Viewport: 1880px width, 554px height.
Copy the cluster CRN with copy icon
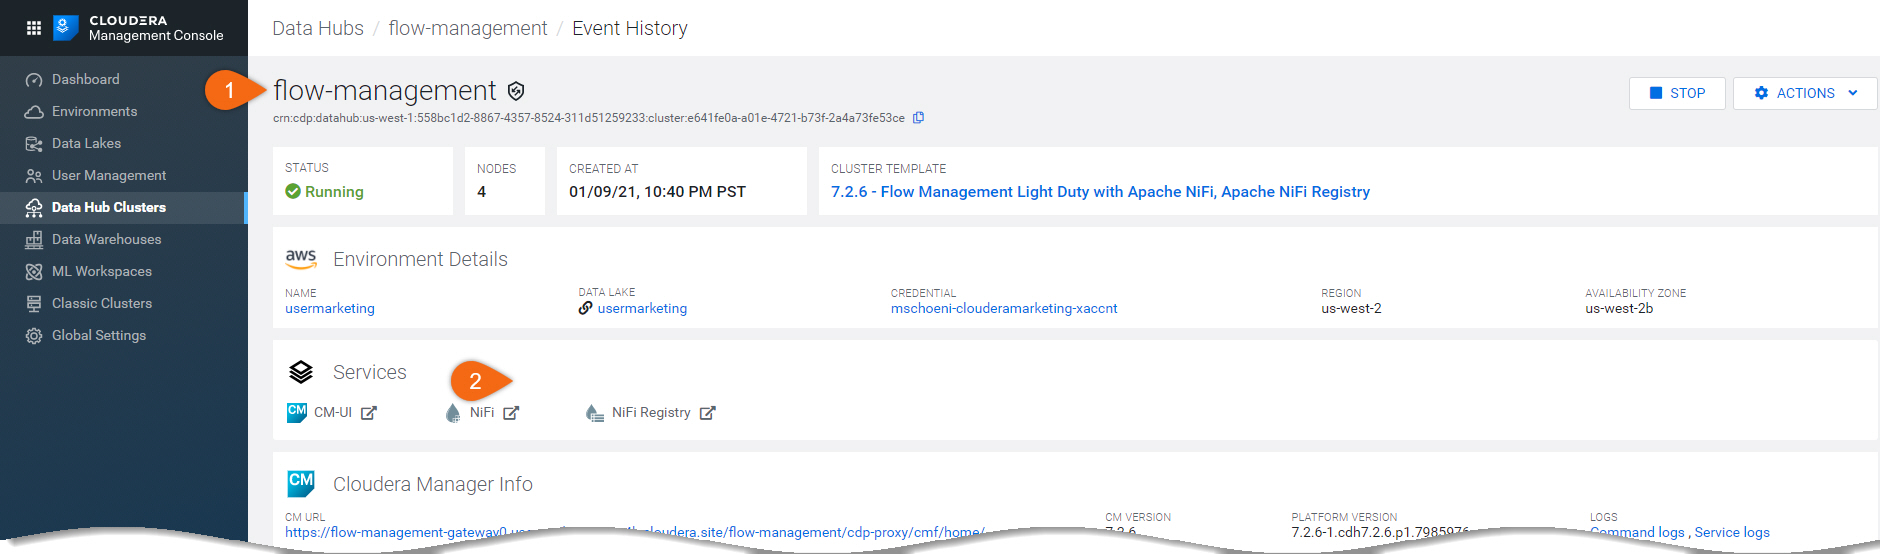pyautogui.click(x=918, y=118)
